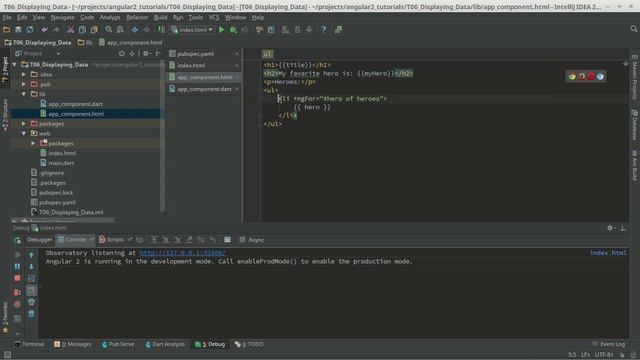Click the Synchronize refresh toolbar icon

30,30
